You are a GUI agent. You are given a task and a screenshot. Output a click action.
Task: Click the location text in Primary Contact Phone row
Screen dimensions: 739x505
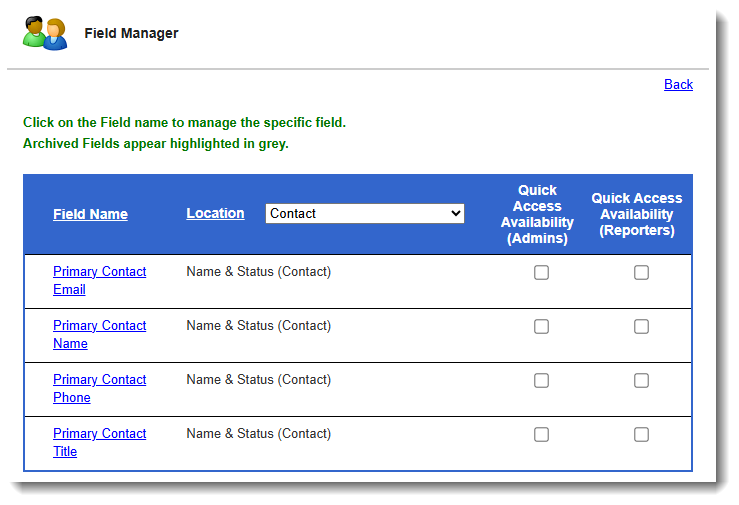click(259, 379)
